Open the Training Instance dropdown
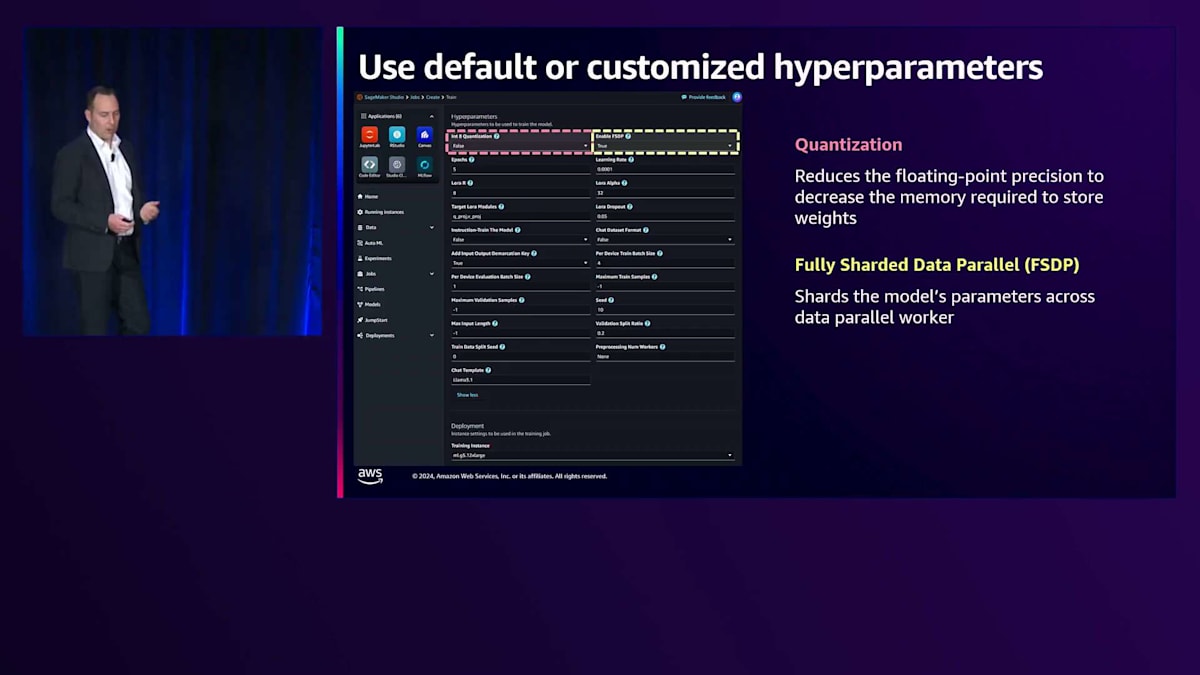1200x675 pixels. click(x=592, y=455)
